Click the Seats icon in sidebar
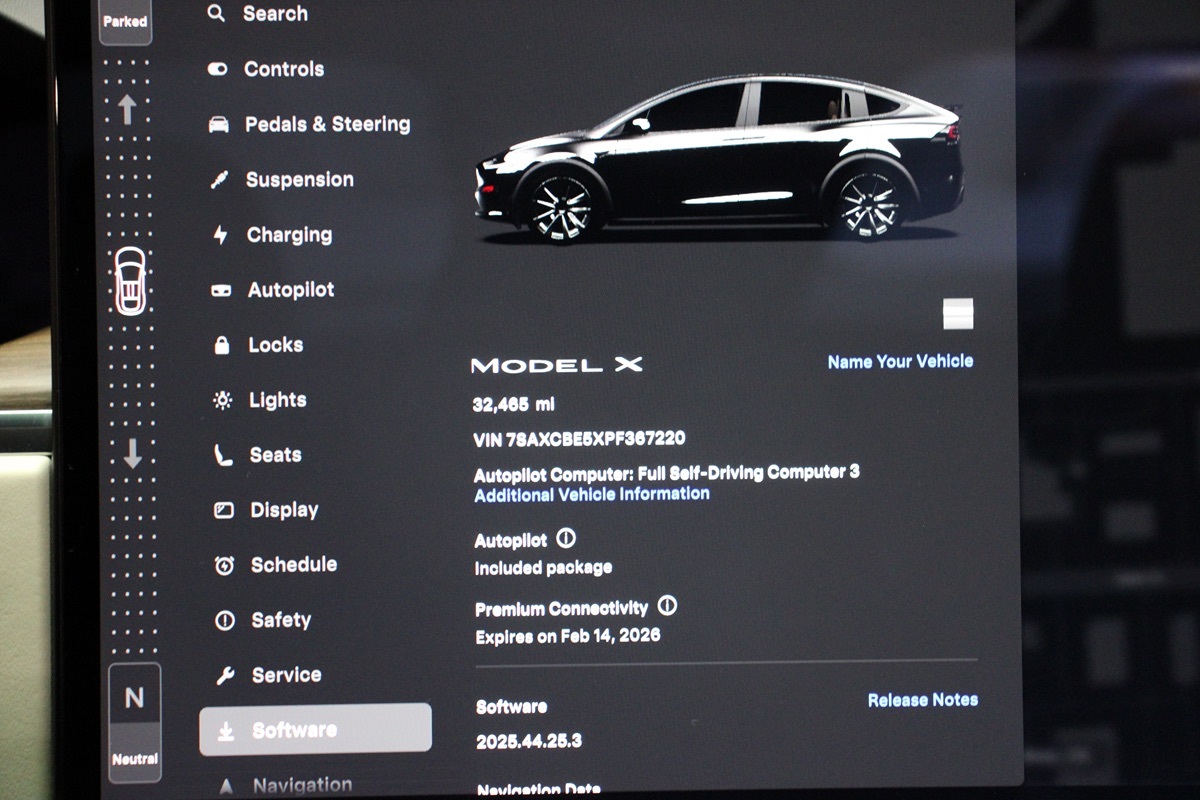Viewport: 1200px width, 800px height. coord(223,455)
